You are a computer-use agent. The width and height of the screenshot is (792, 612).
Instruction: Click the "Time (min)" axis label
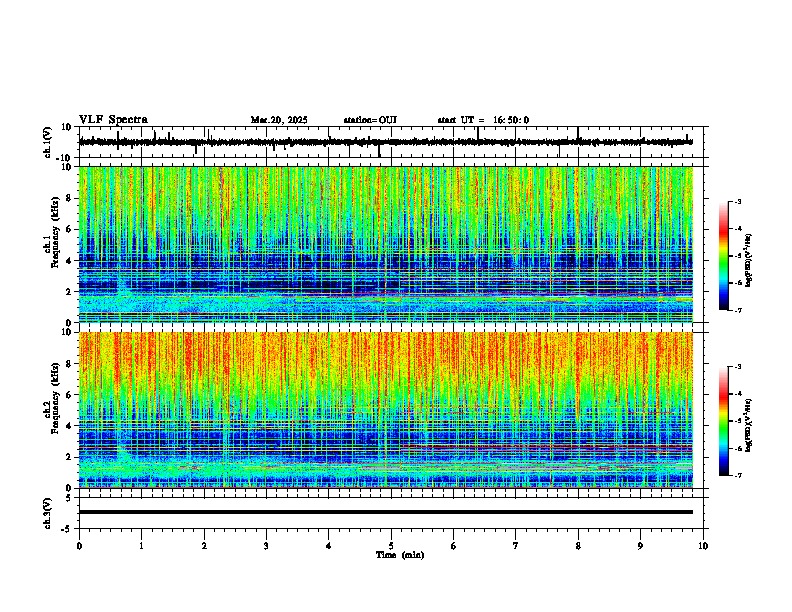coord(400,555)
